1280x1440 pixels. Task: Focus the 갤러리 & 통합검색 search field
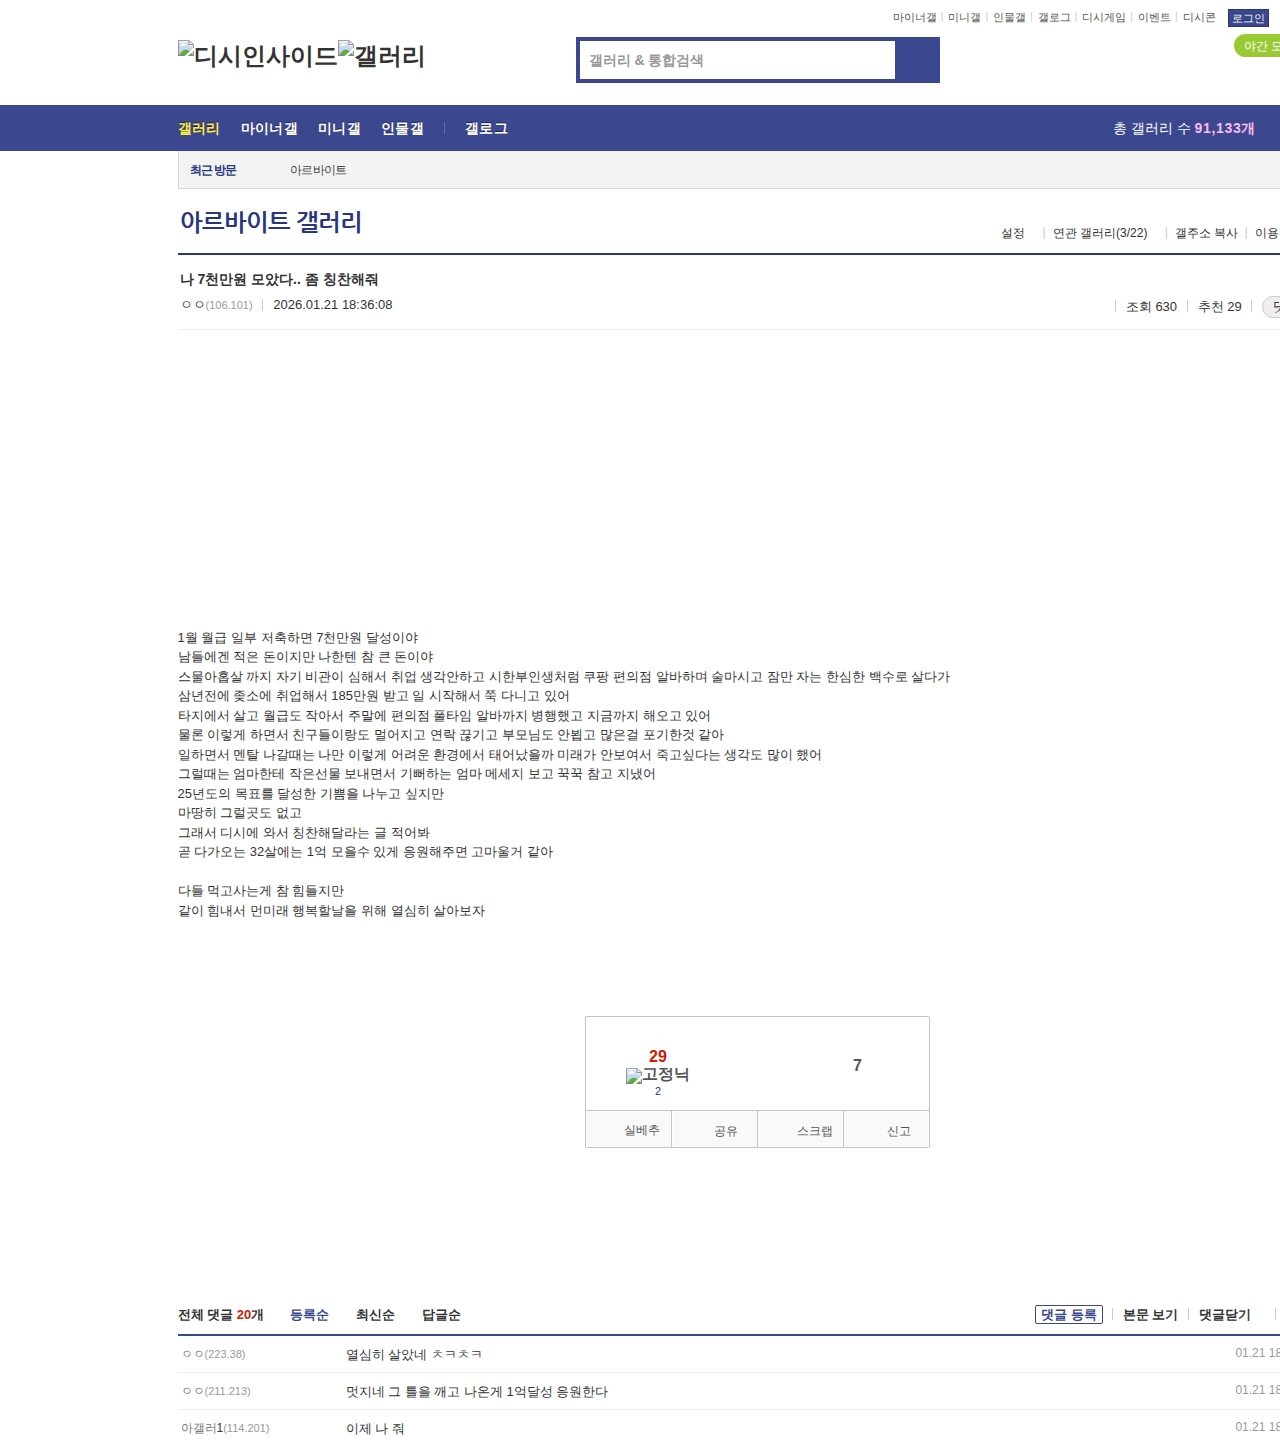[737, 60]
